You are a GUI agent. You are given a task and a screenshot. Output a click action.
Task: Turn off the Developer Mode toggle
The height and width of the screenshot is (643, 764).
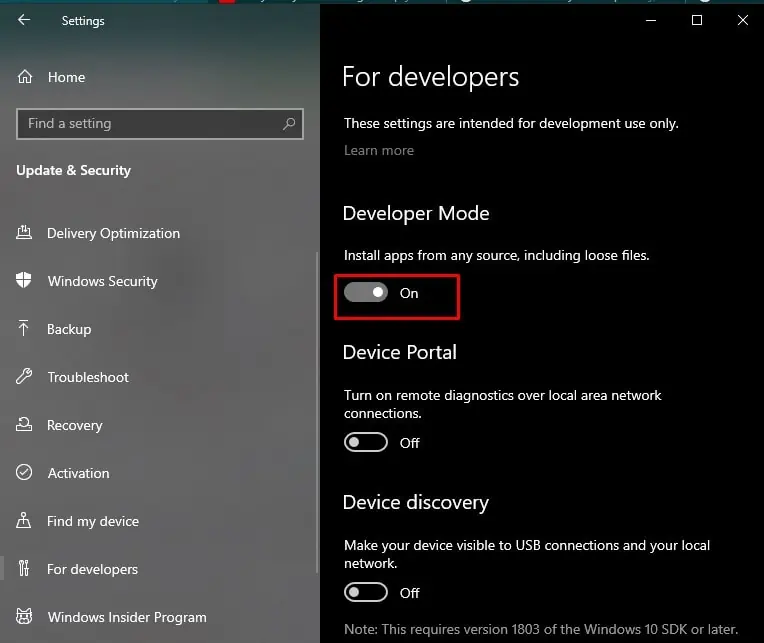(366, 293)
